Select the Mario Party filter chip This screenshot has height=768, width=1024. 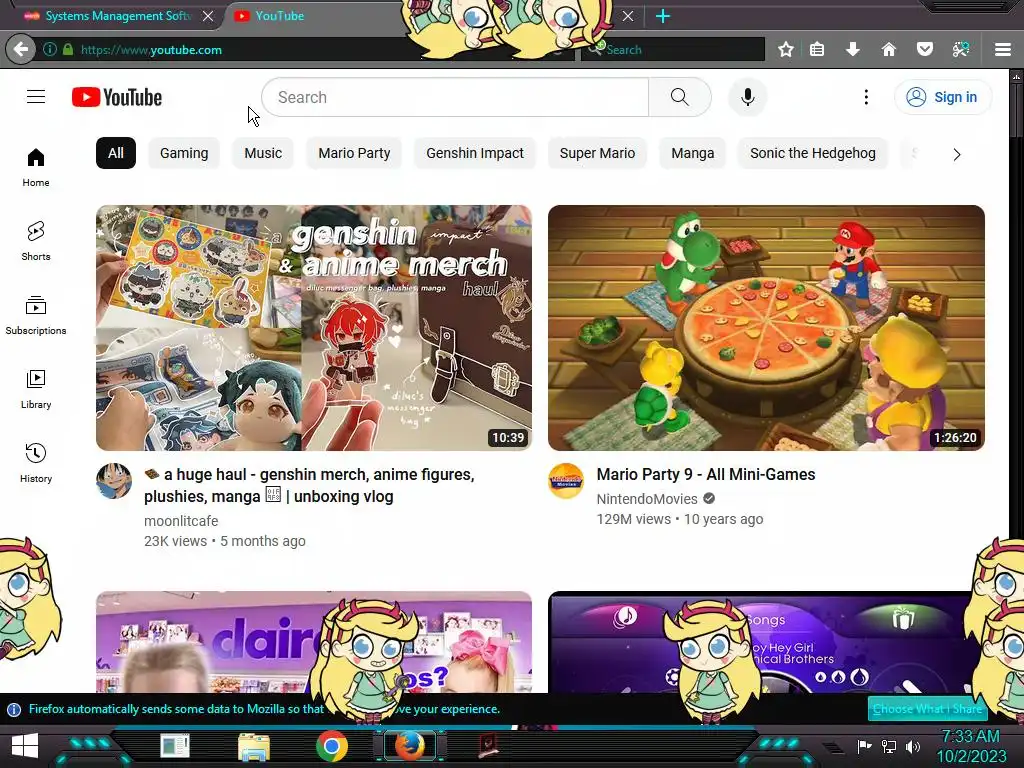[x=354, y=153]
